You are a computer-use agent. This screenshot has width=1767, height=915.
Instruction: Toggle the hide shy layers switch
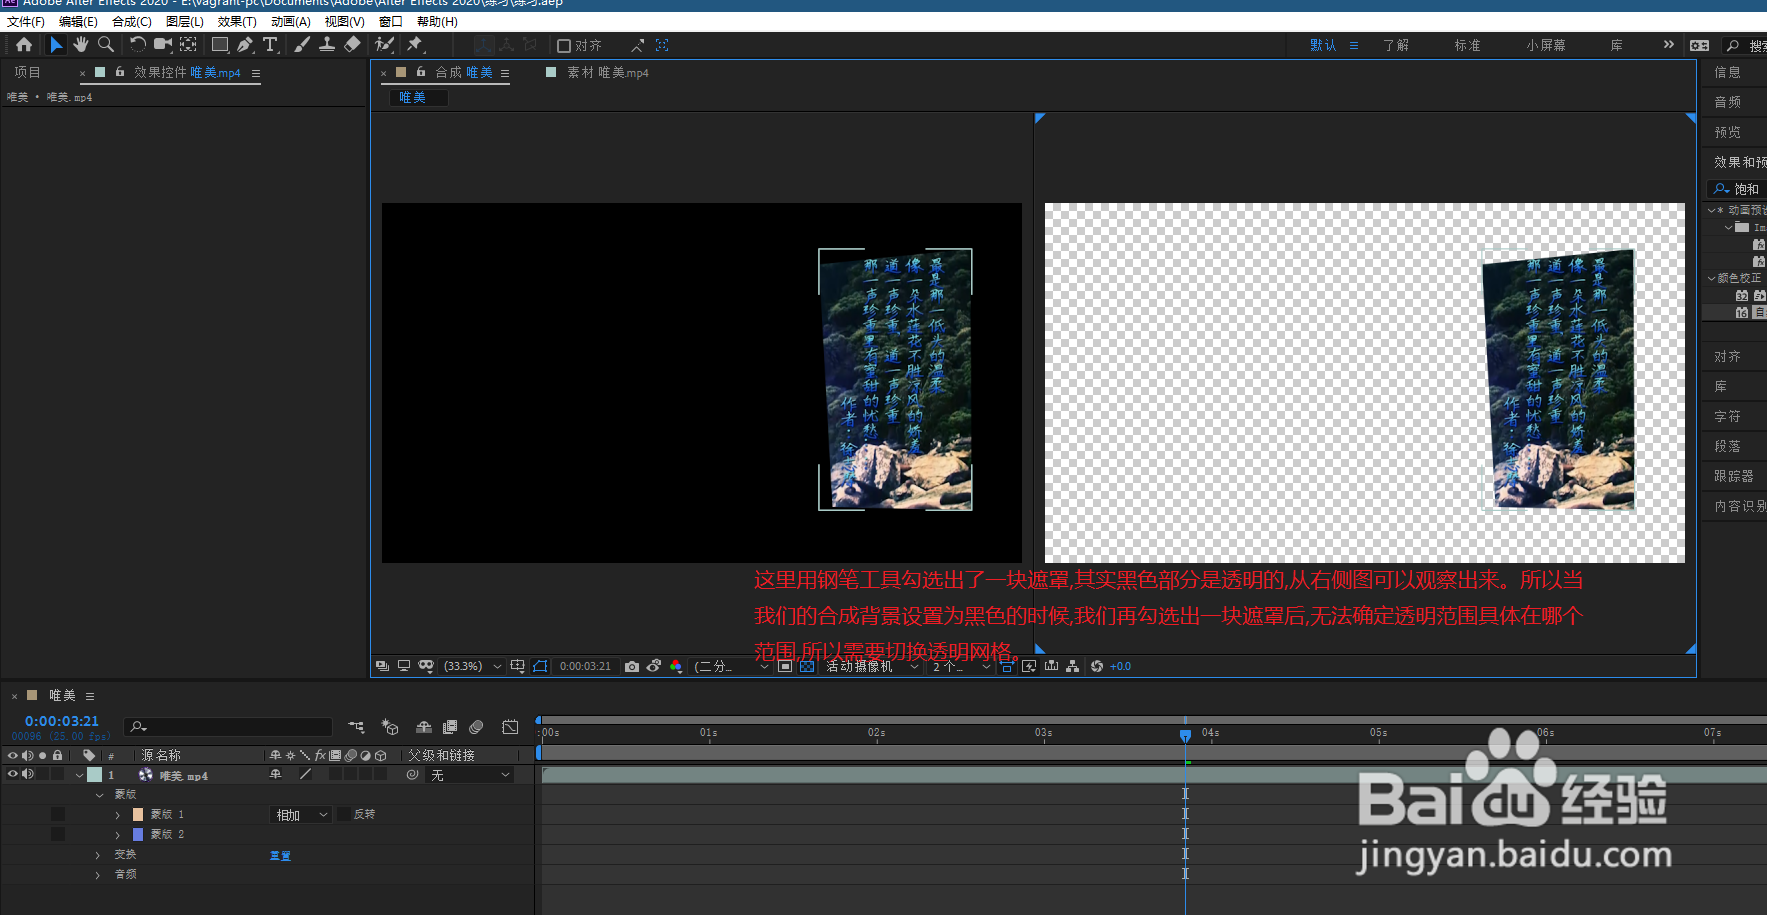(424, 727)
